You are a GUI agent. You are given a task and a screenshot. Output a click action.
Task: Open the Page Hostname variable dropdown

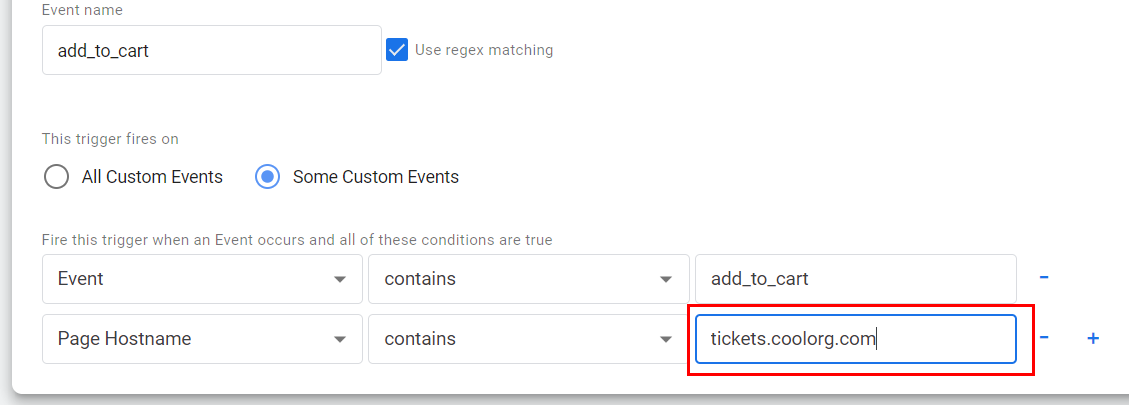pyautogui.click(x=202, y=339)
